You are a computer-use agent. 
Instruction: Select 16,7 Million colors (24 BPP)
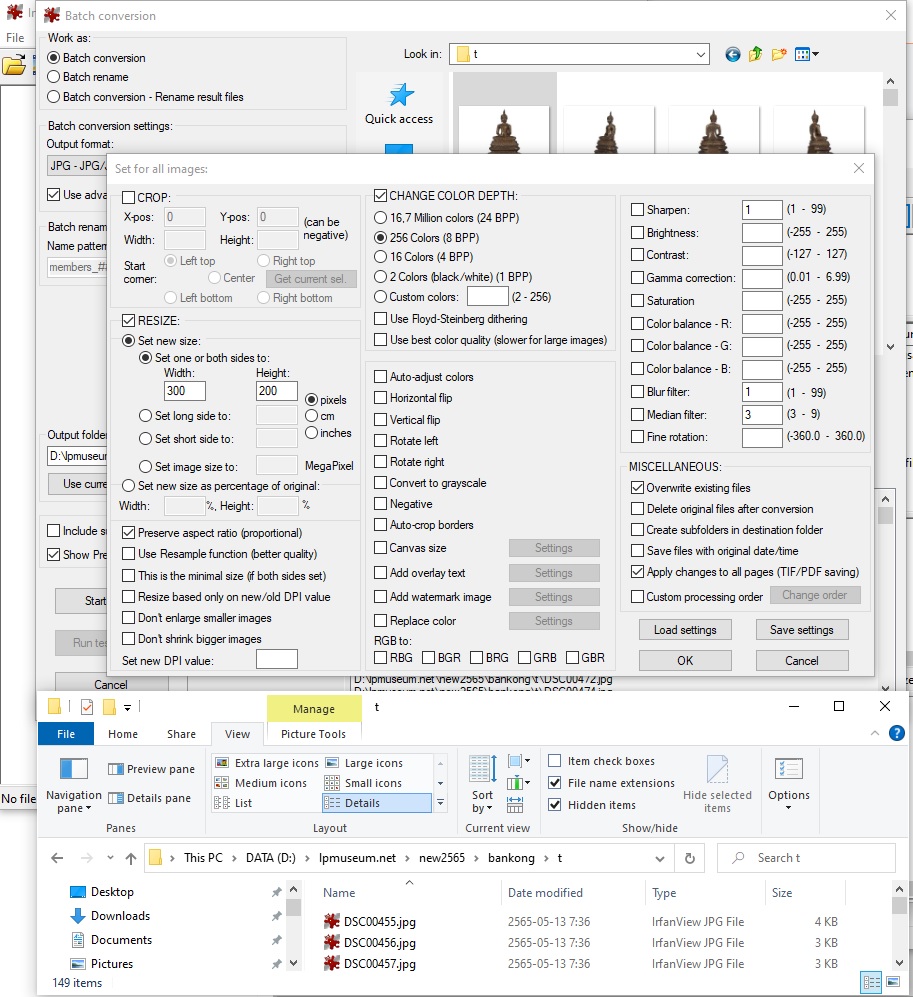(x=380, y=217)
